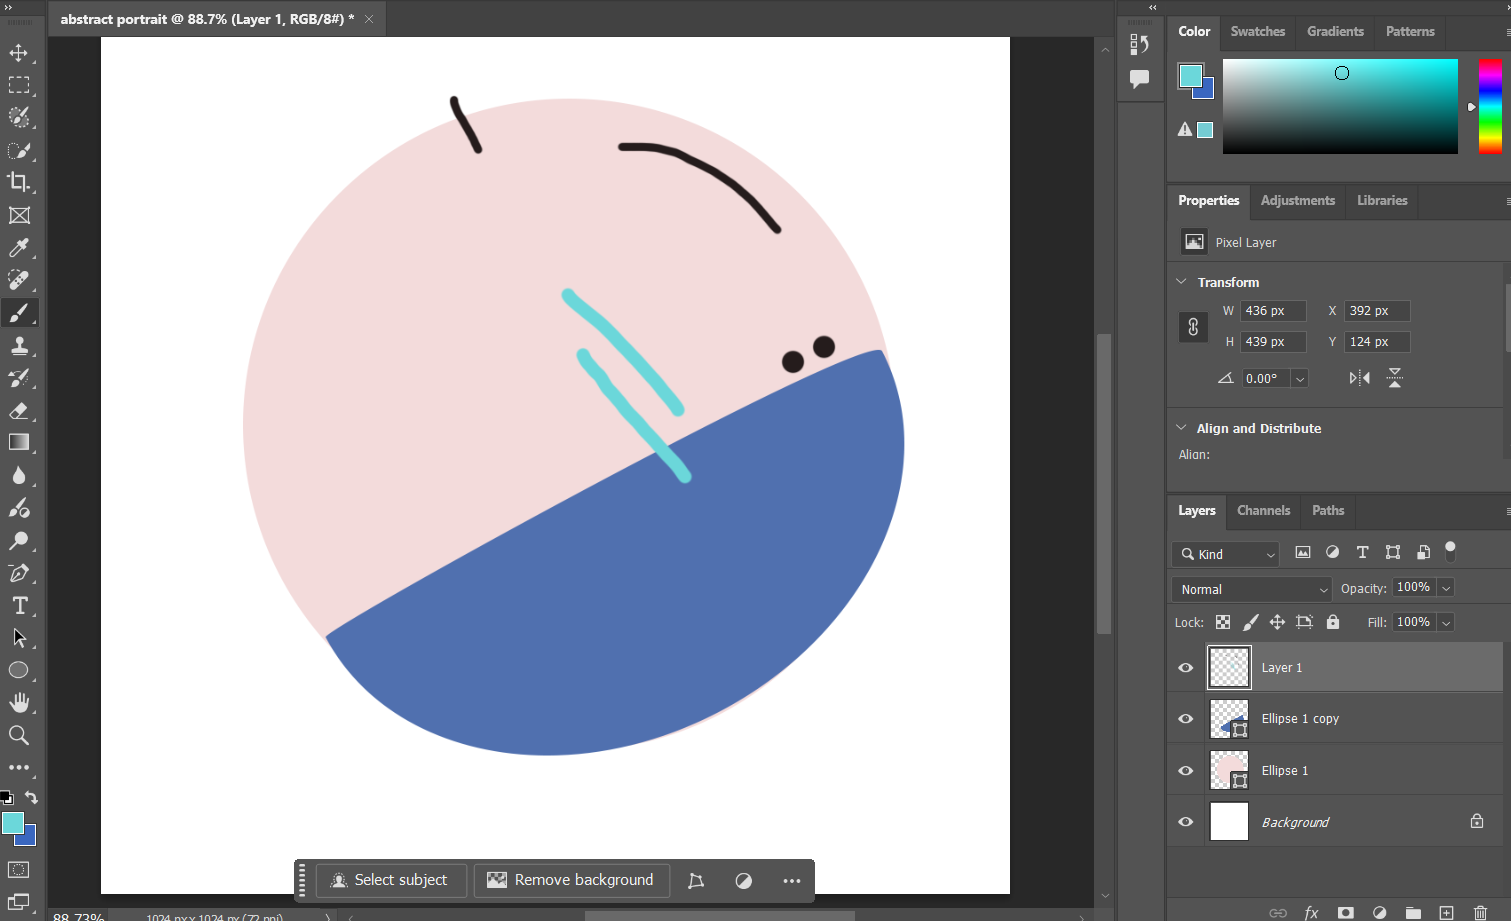Open the layer Kind filter dropdown

(1226, 554)
